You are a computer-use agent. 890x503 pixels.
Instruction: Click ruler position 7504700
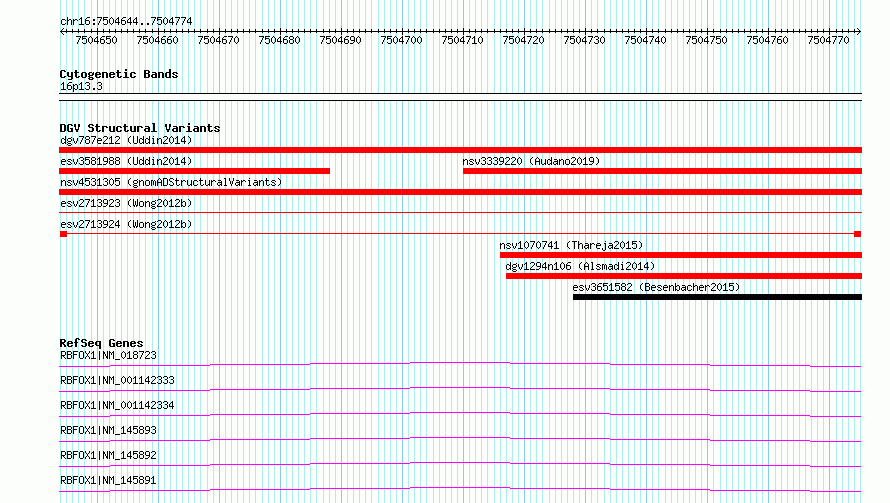(401, 40)
